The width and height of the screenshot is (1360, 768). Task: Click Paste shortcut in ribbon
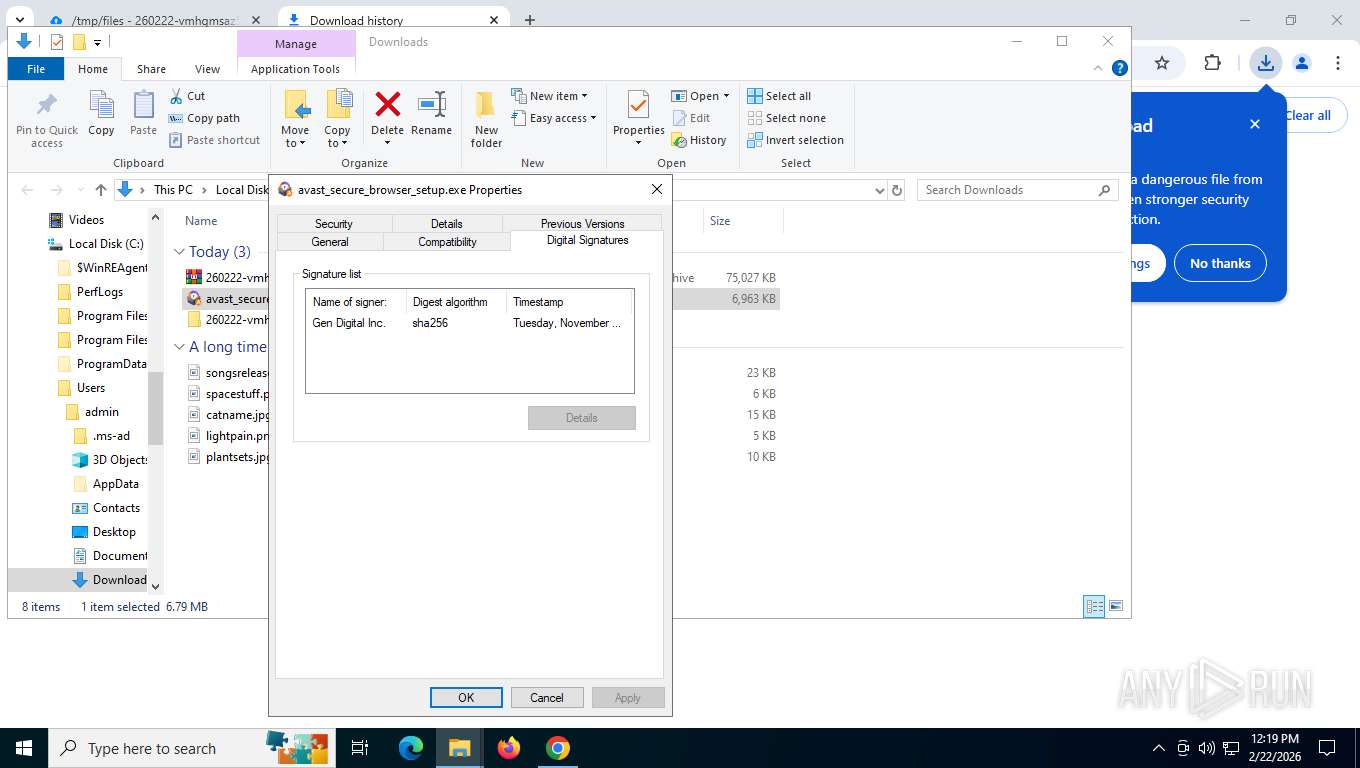(214, 140)
